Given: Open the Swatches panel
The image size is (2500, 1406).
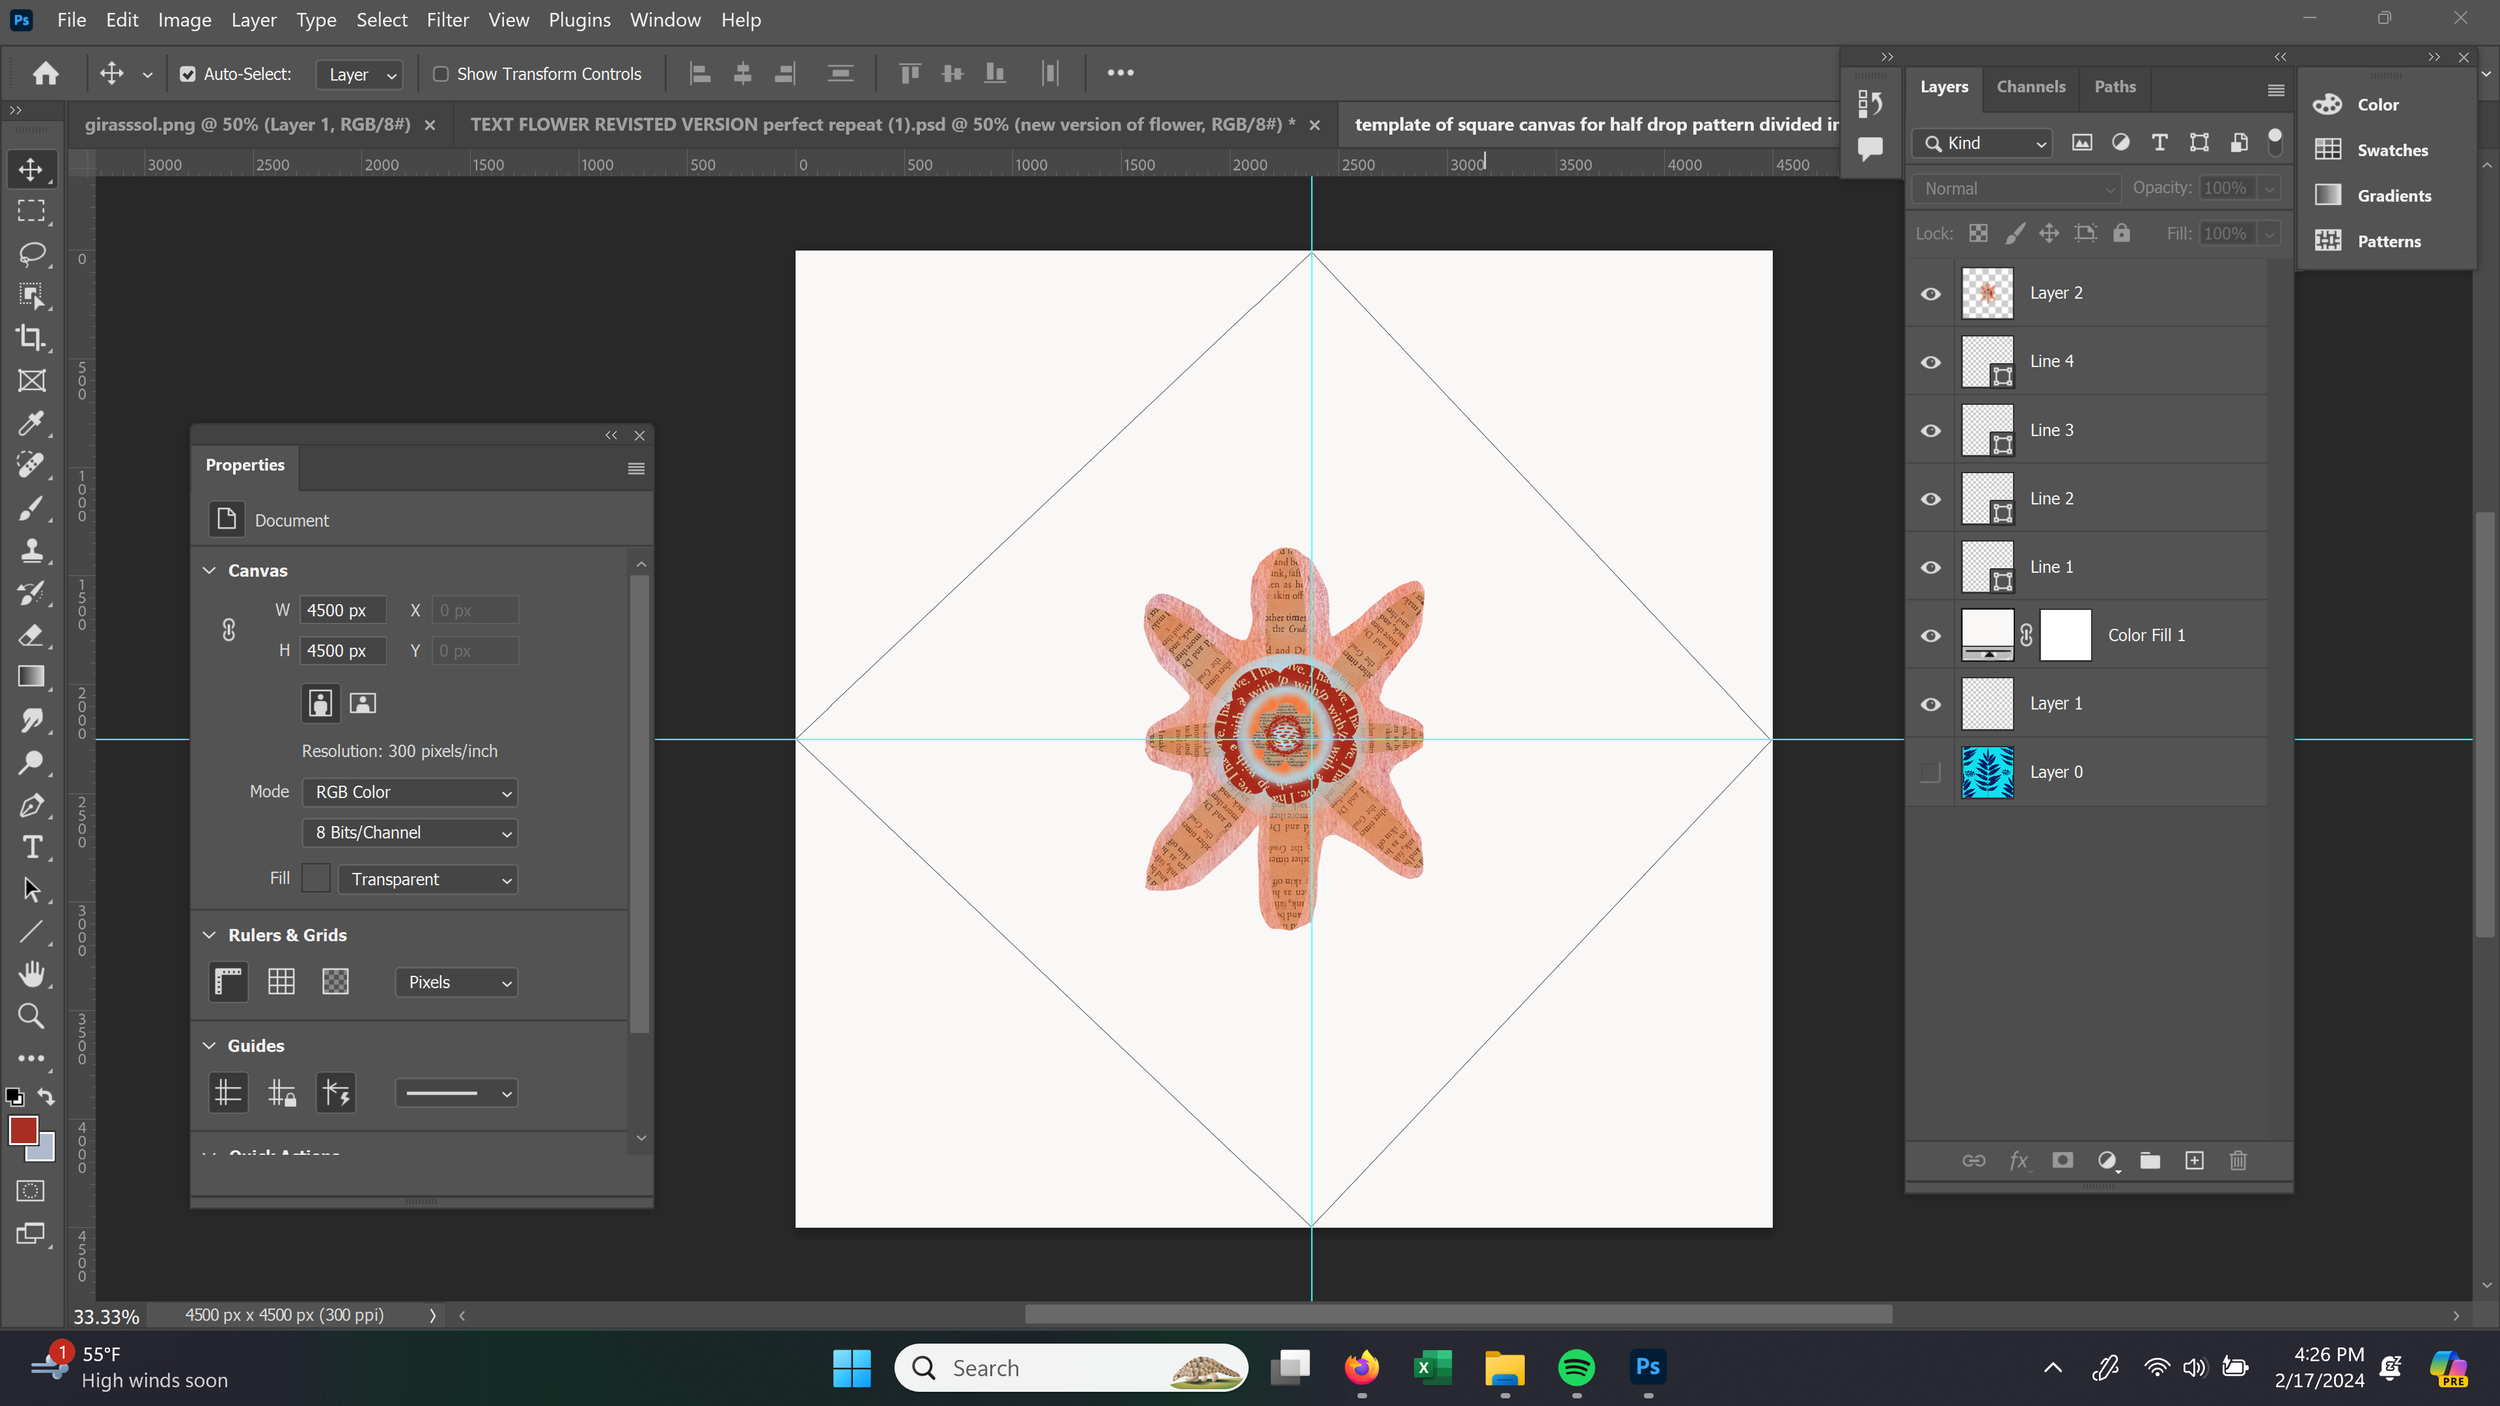Looking at the screenshot, I should 2391,150.
